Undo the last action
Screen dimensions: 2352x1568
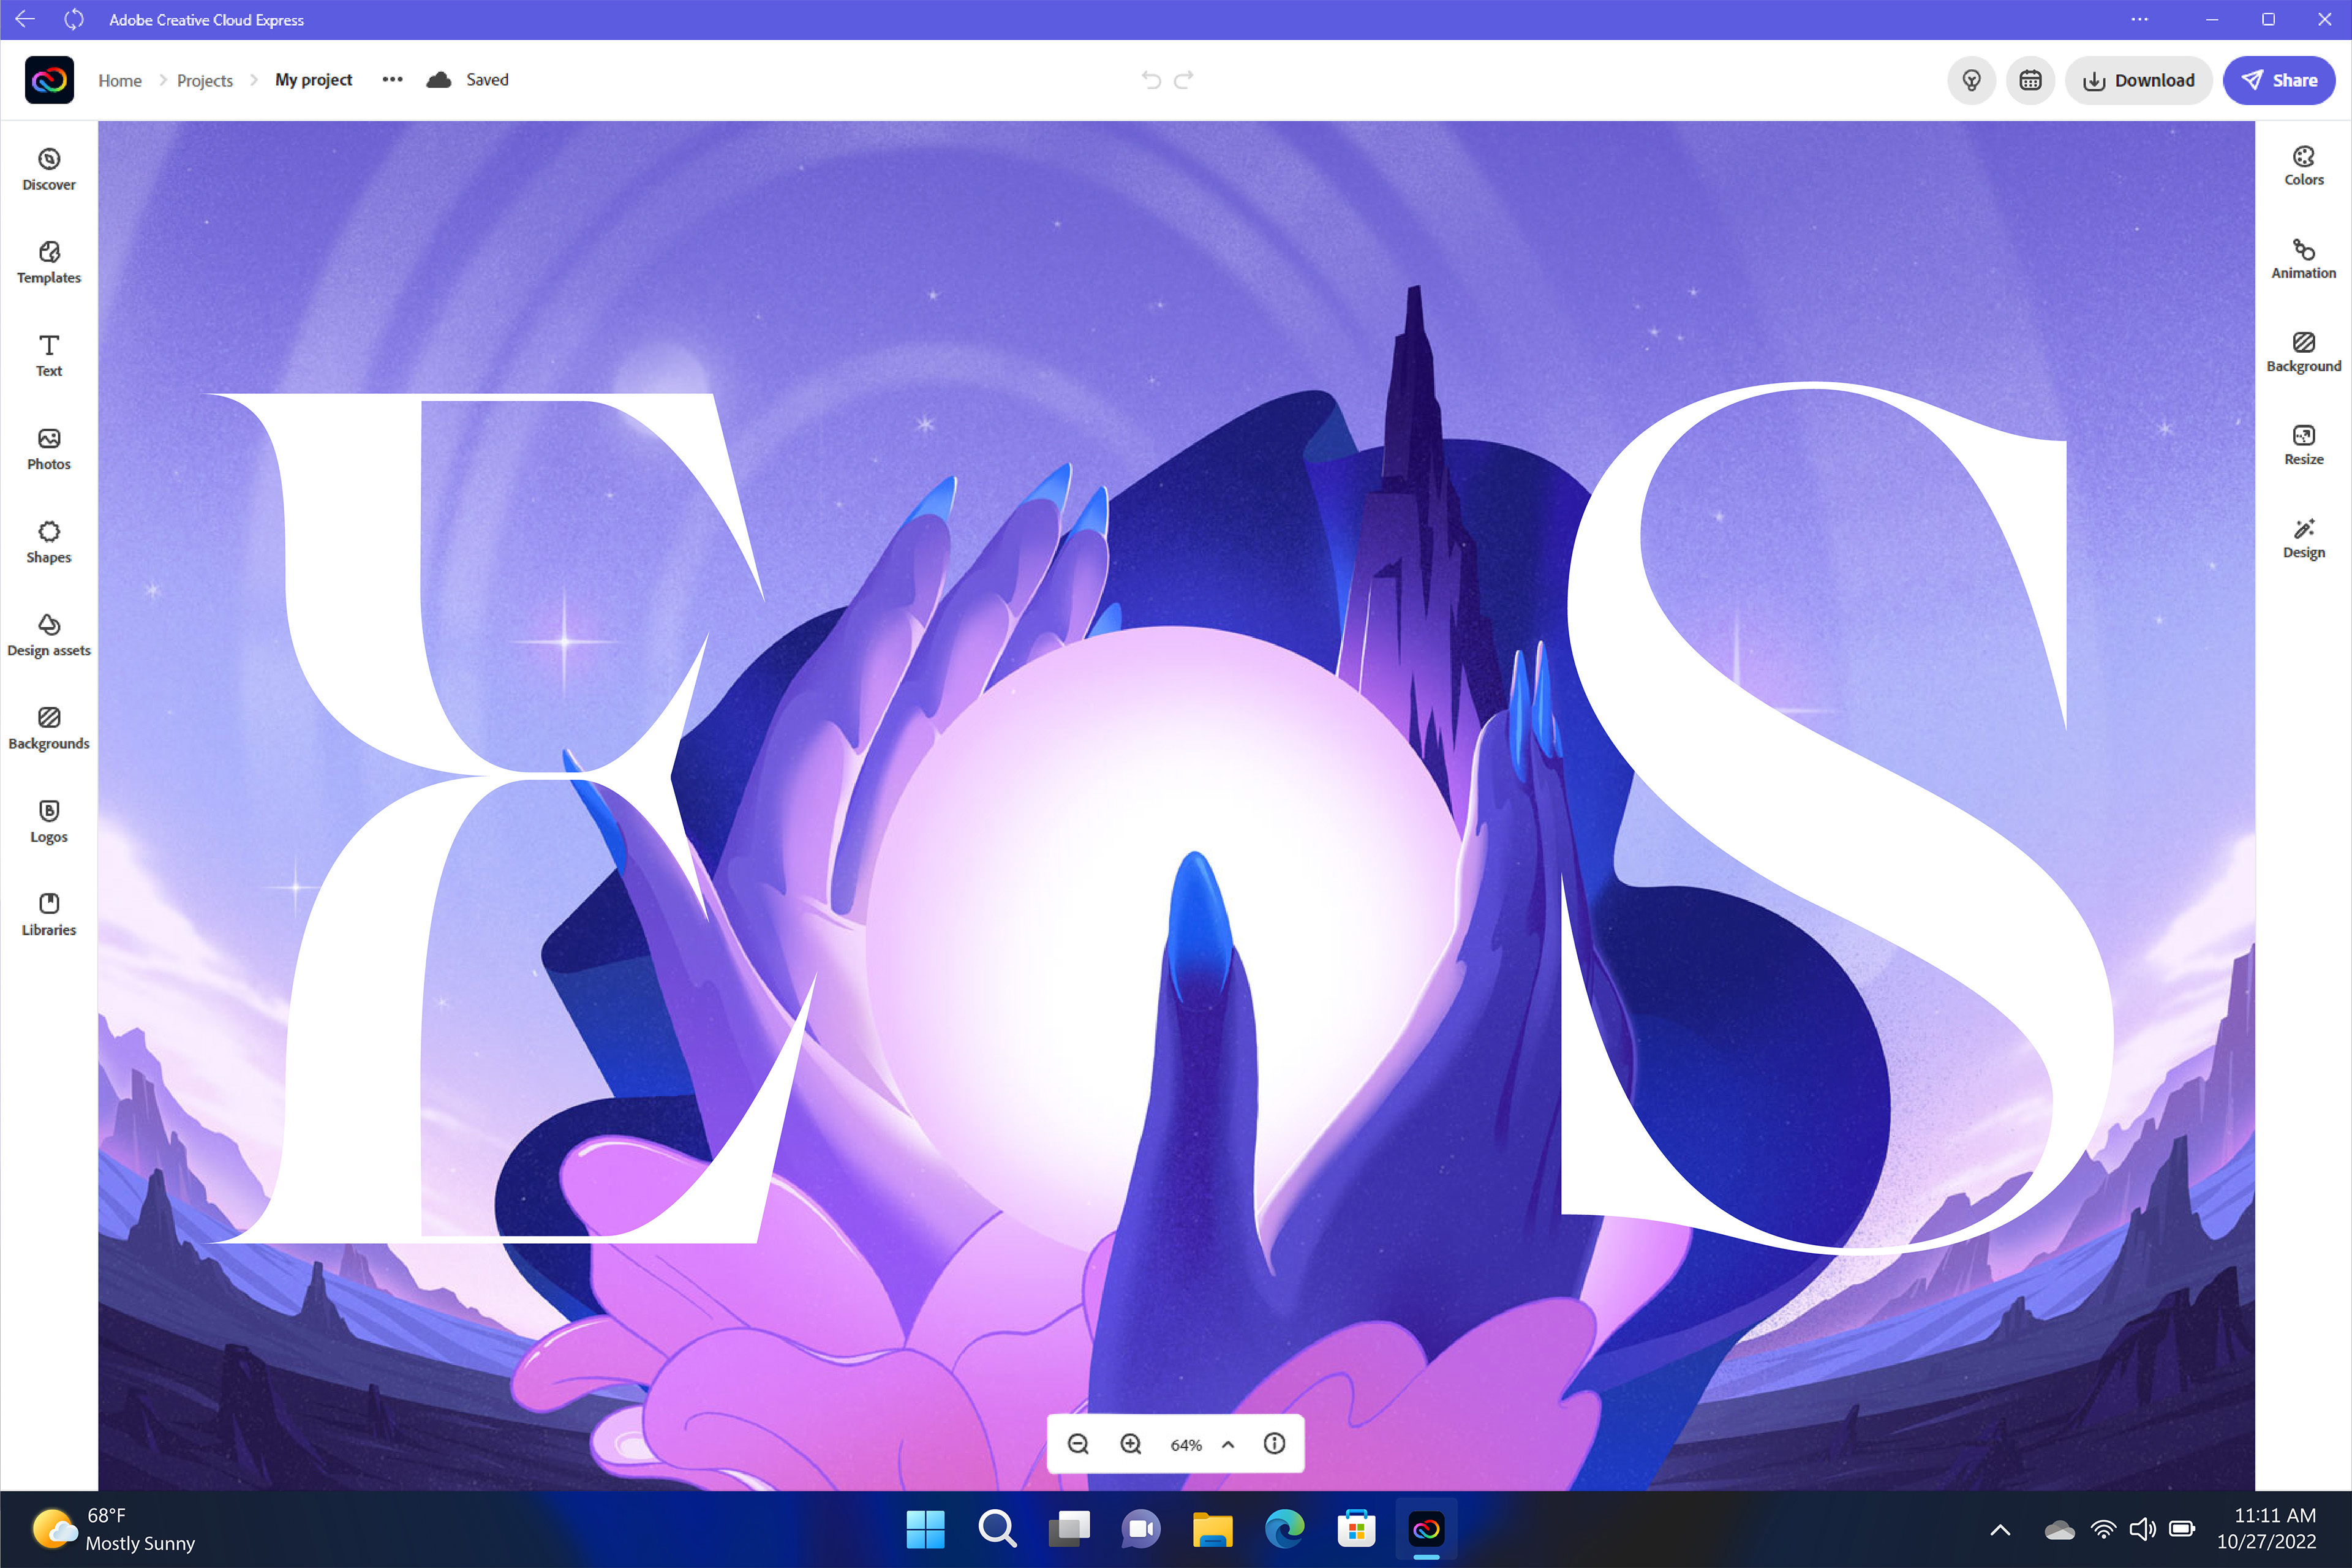pos(1151,80)
